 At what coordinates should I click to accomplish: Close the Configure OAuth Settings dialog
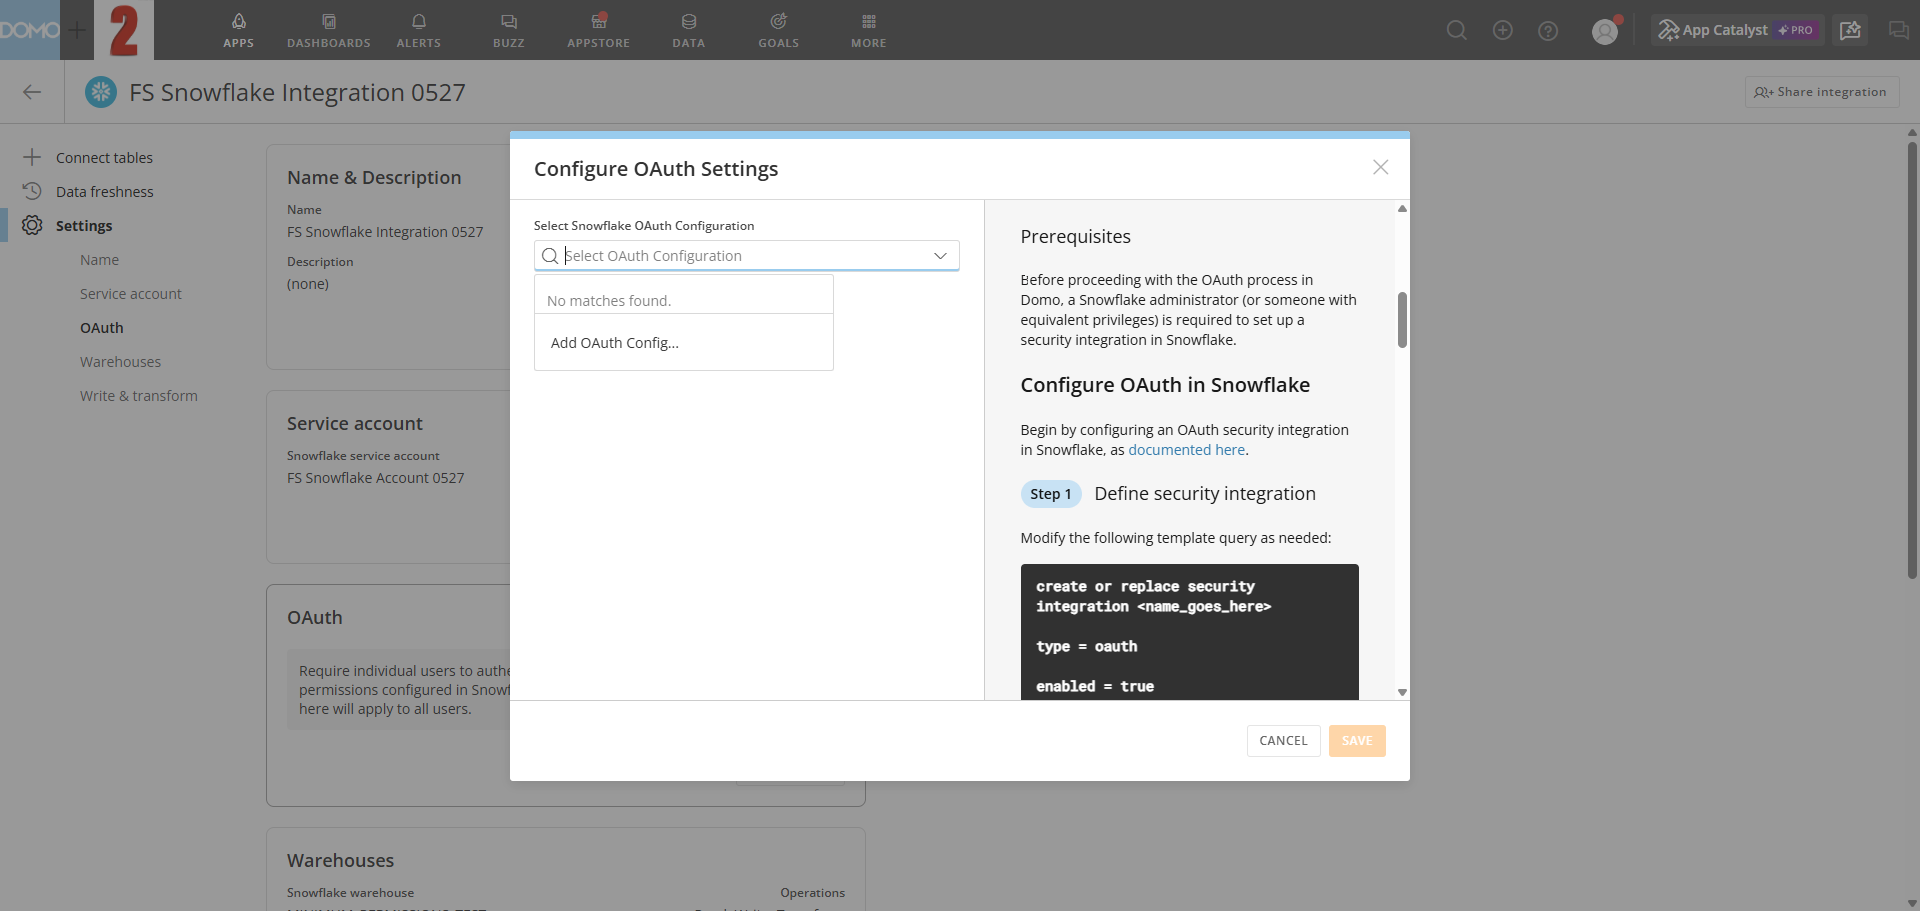[x=1380, y=167]
